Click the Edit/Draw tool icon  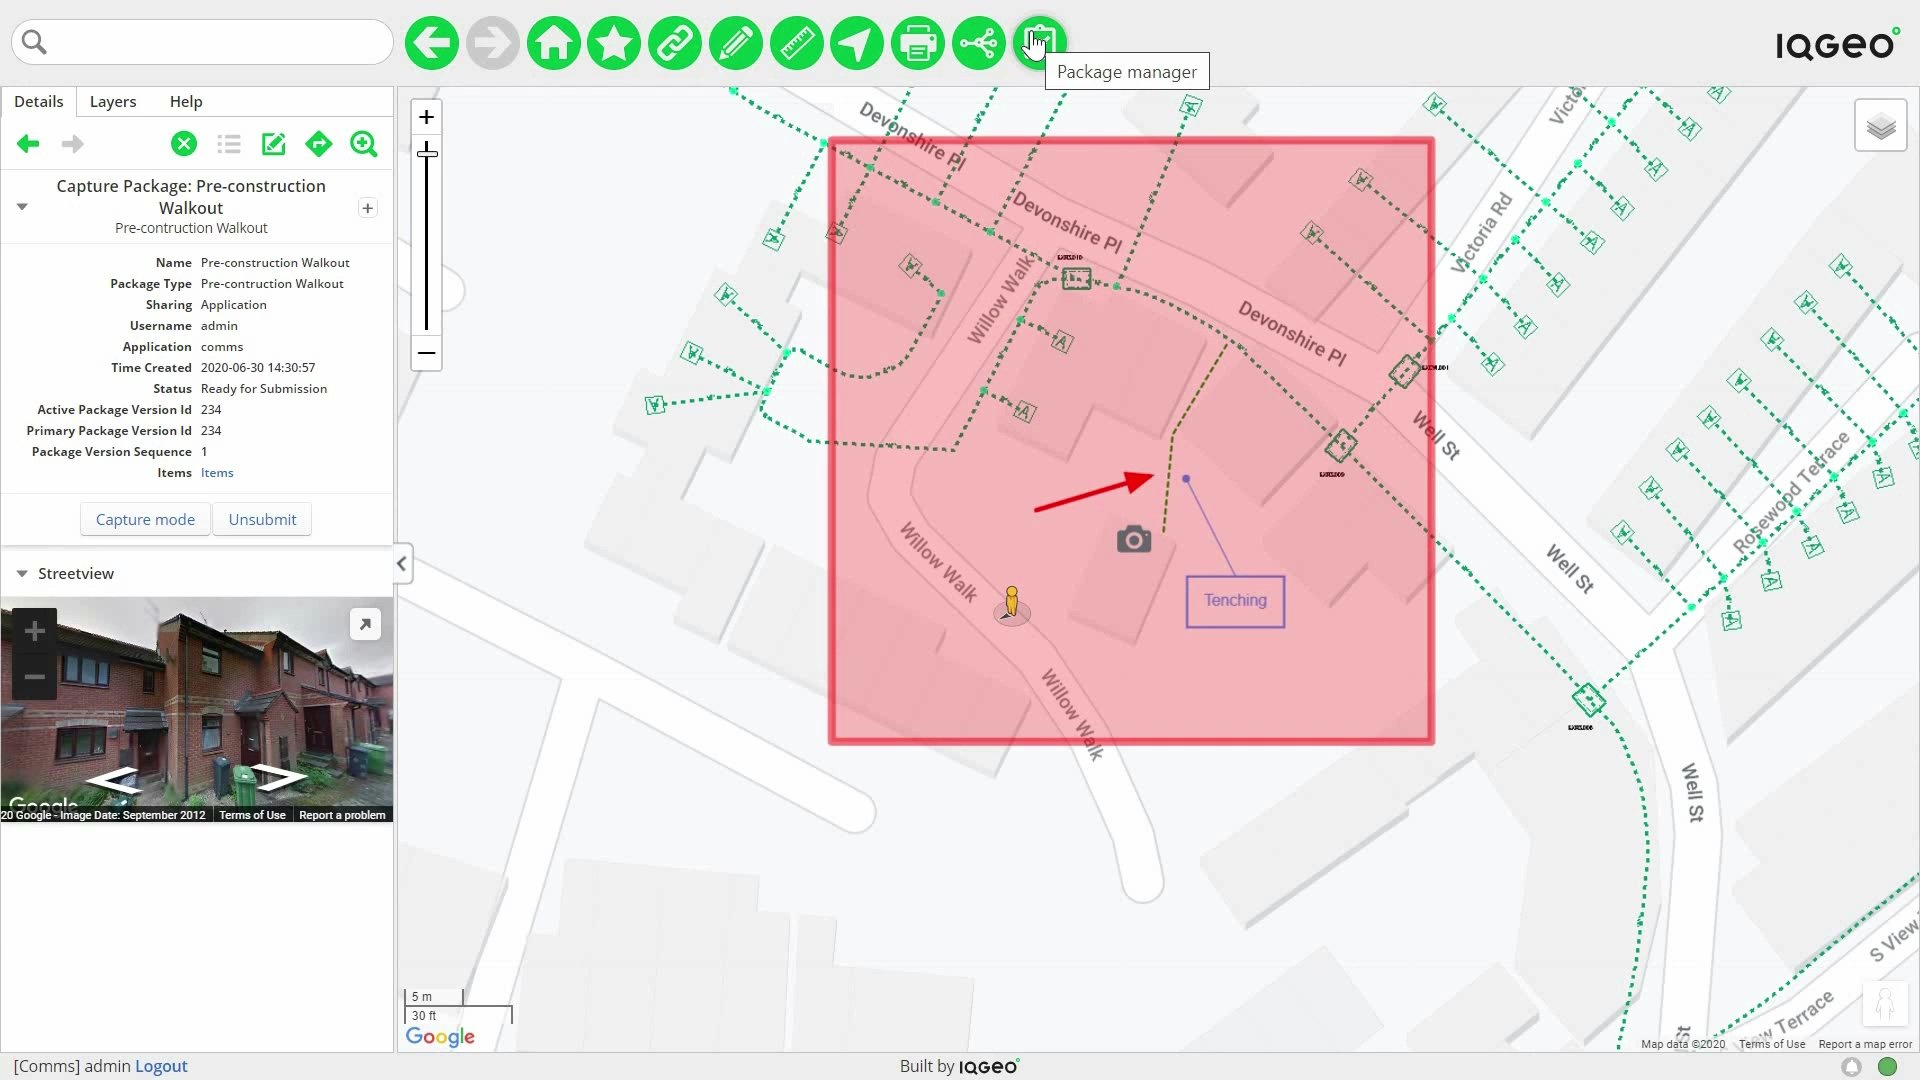pos(735,42)
